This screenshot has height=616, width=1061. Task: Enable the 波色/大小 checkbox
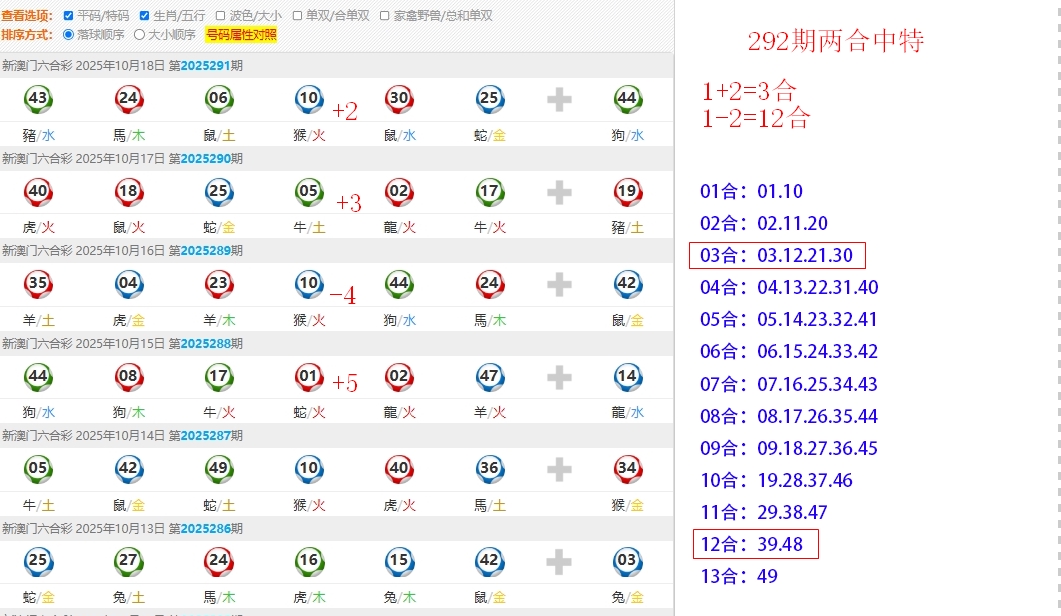(221, 16)
